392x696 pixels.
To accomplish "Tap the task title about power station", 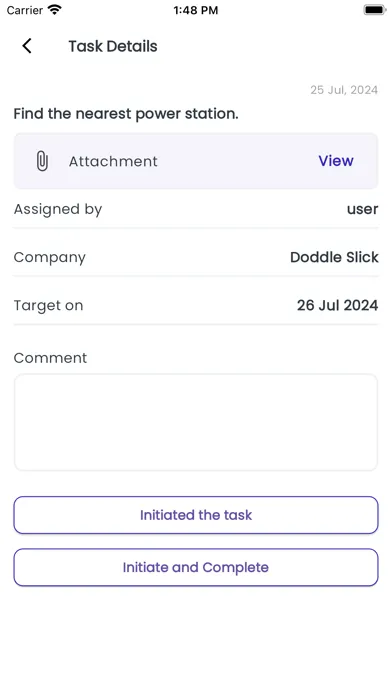I will coord(126,114).
